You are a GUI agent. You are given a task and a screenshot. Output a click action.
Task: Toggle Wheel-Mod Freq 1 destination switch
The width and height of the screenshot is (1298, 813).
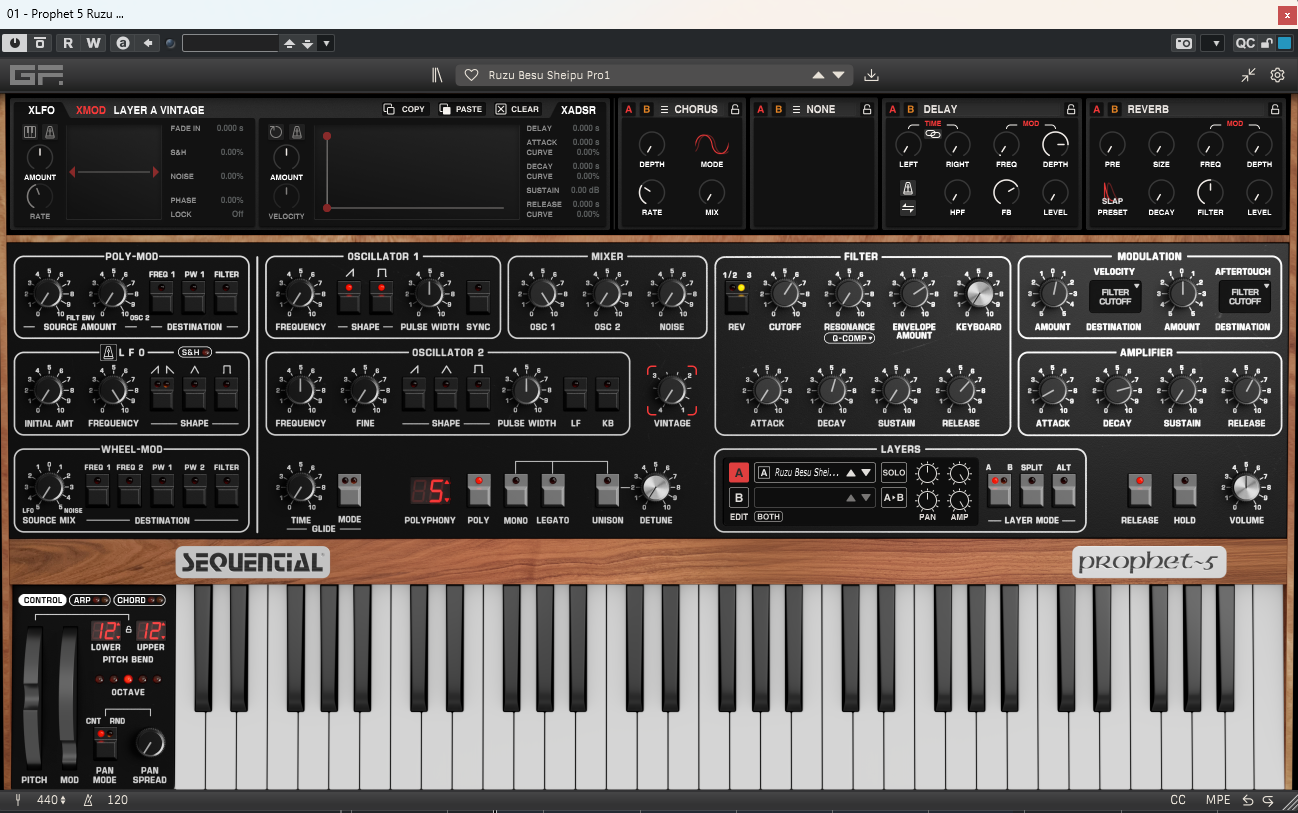tap(98, 491)
